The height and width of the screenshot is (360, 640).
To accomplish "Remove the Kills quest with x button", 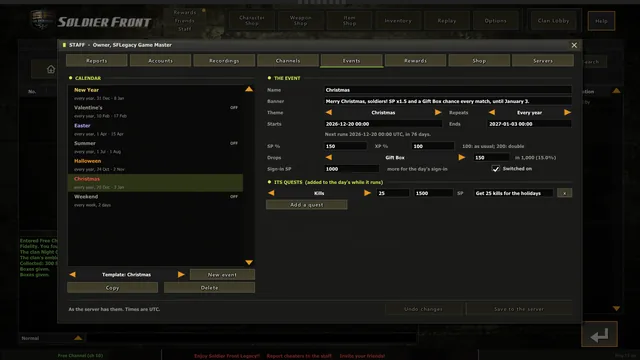I will coord(564,193).
